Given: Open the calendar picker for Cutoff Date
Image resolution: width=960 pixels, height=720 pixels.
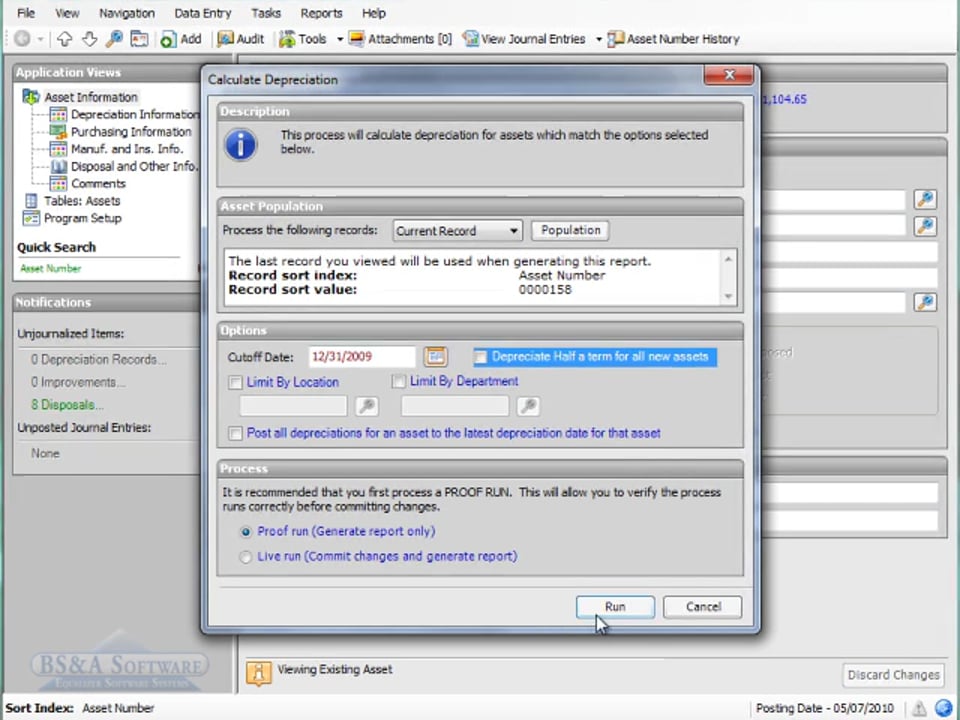Looking at the screenshot, I should click(x=435, y=356).
